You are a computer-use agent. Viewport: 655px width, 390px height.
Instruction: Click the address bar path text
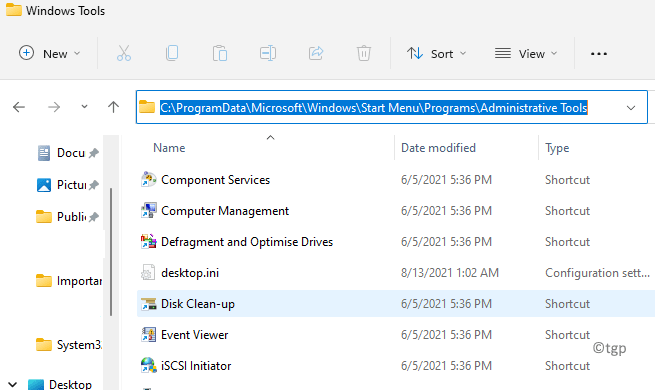tap(374, 108)
